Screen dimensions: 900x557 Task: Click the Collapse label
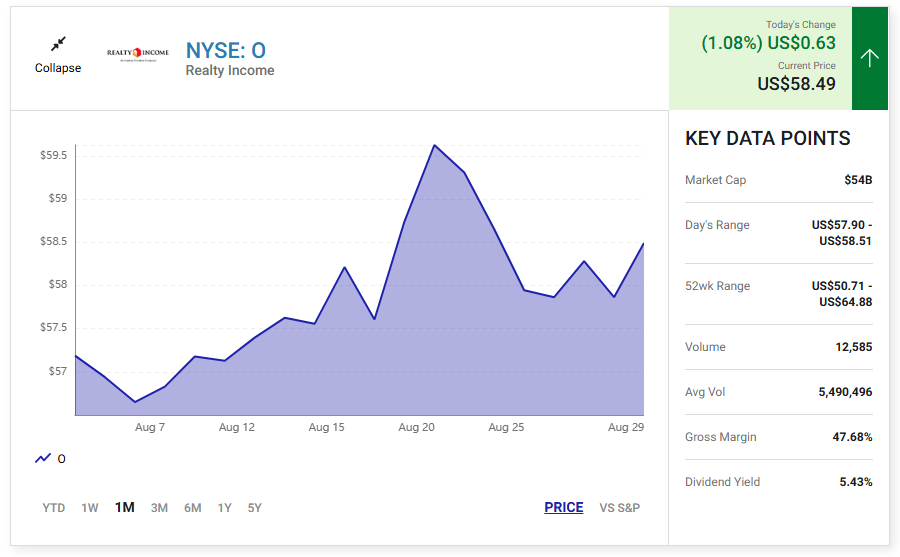click(x=58, y=68)
